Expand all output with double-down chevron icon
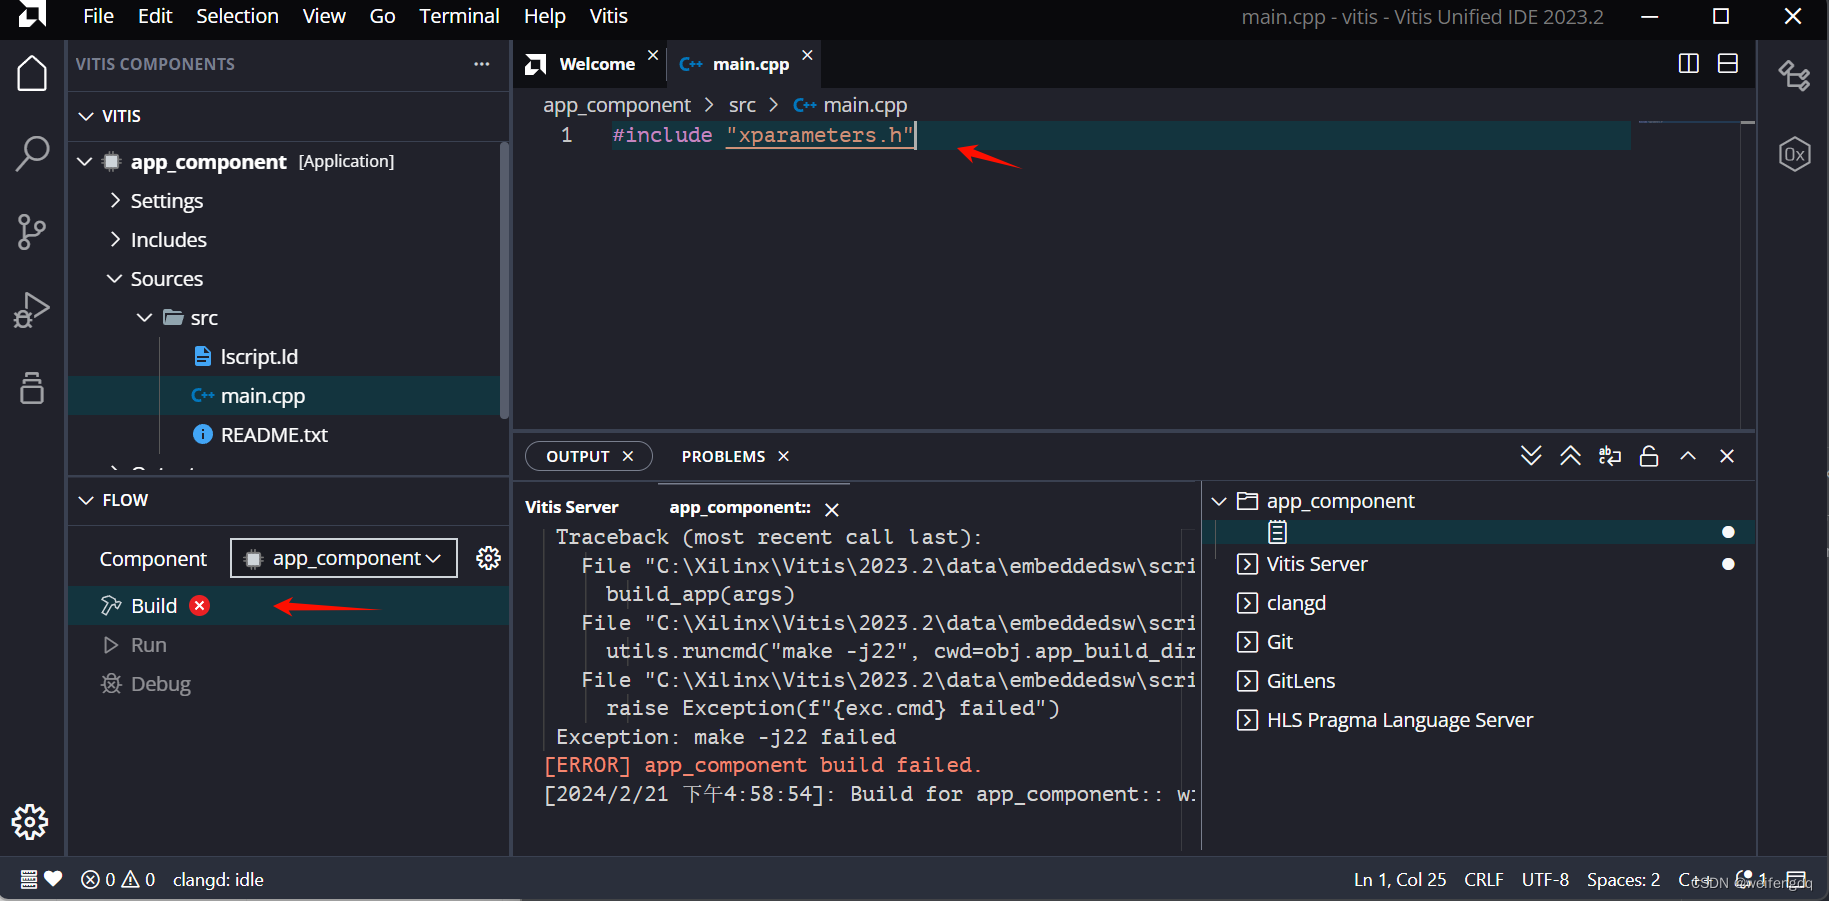1829x901 pixels. pos(1531,456)
